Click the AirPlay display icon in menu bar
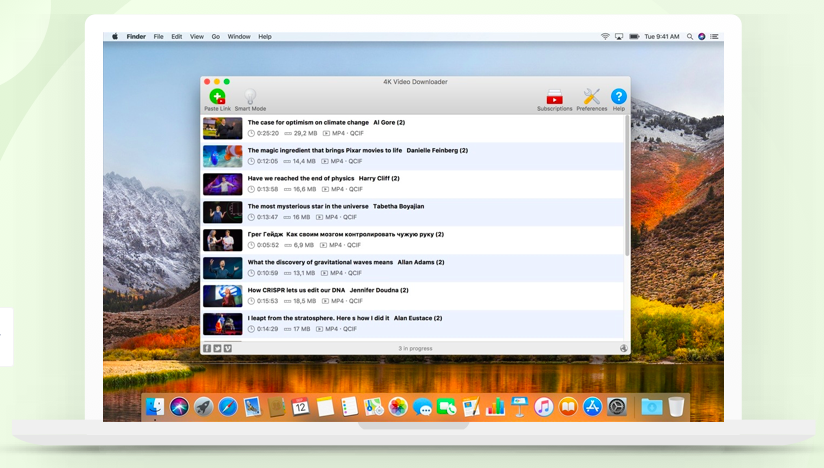This screenshot has width=824, height=468. [619, 37]
